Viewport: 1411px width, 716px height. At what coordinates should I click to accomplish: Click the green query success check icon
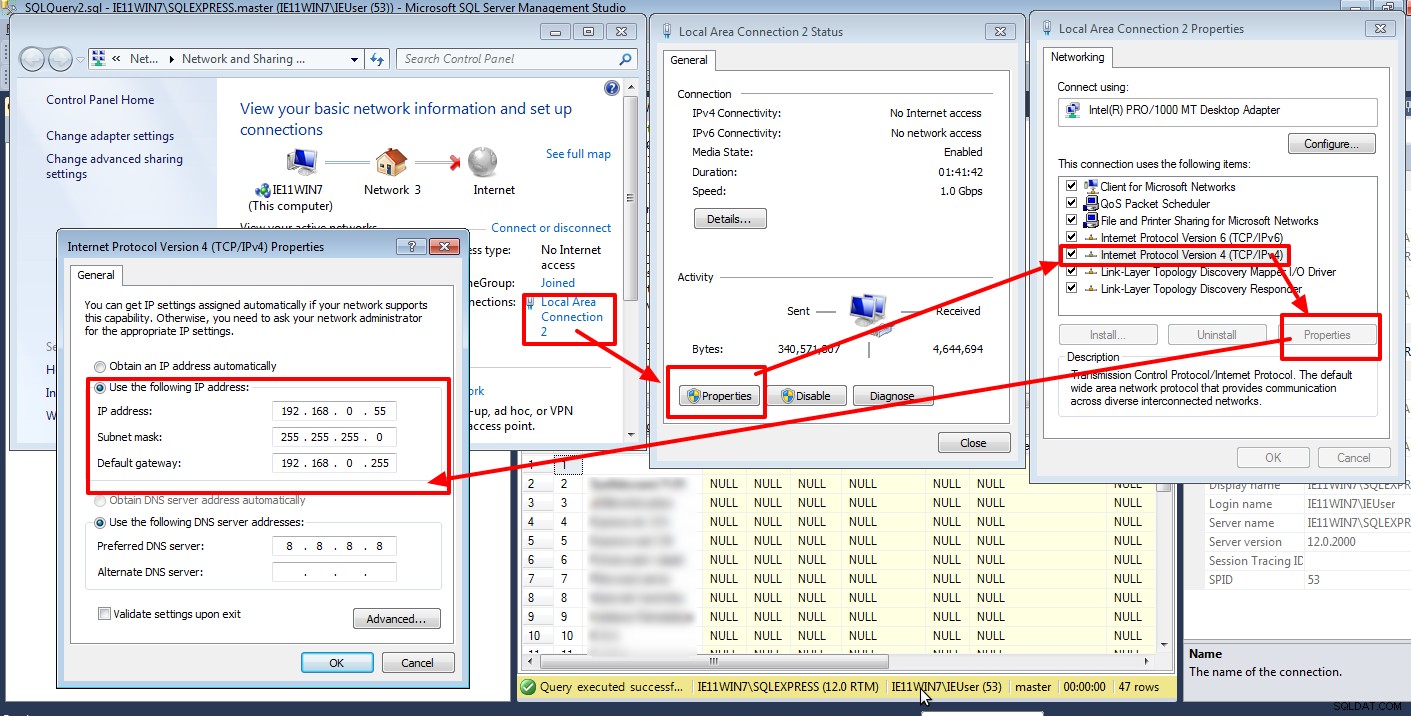point(528,687)
